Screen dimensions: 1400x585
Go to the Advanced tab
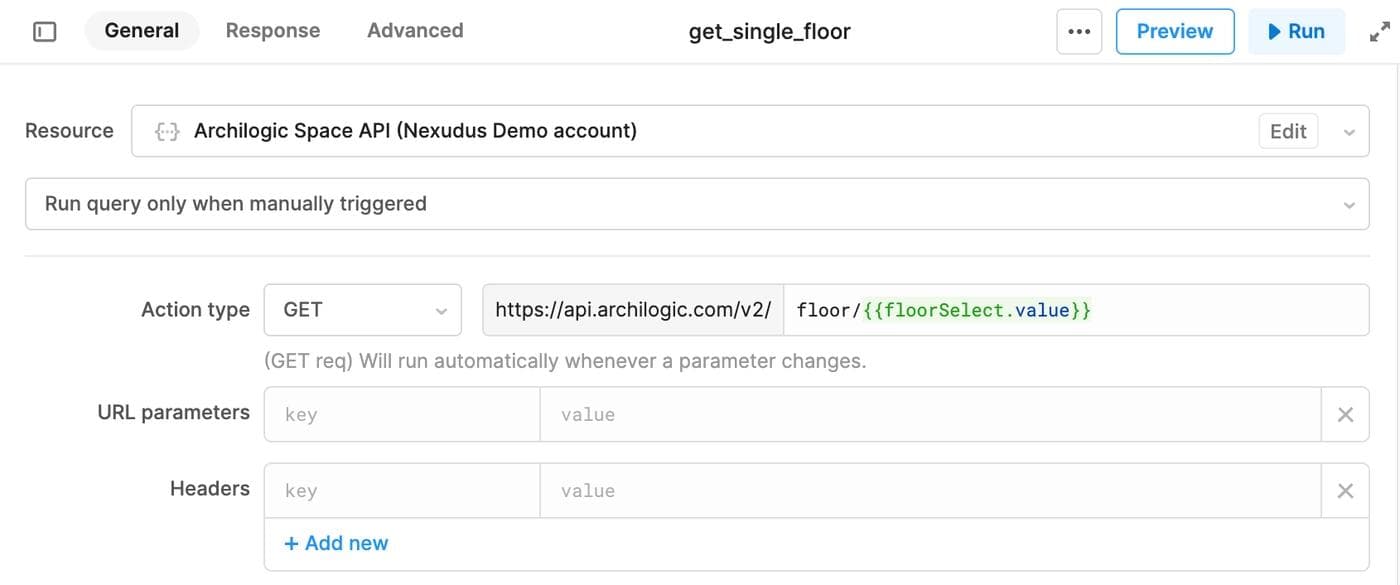[415, 31]
